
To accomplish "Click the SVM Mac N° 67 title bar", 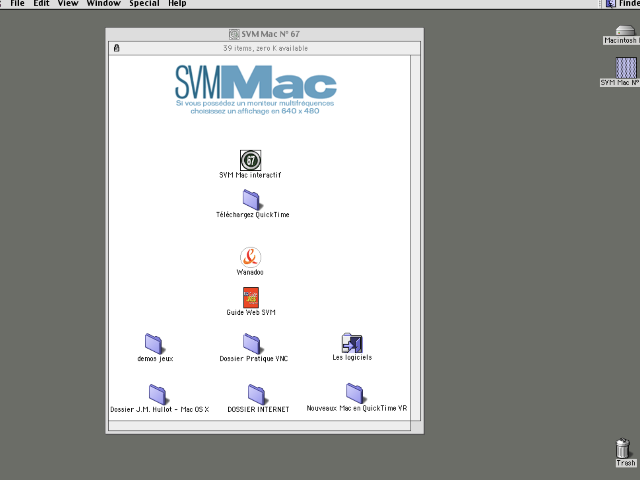I will [264, 34].
